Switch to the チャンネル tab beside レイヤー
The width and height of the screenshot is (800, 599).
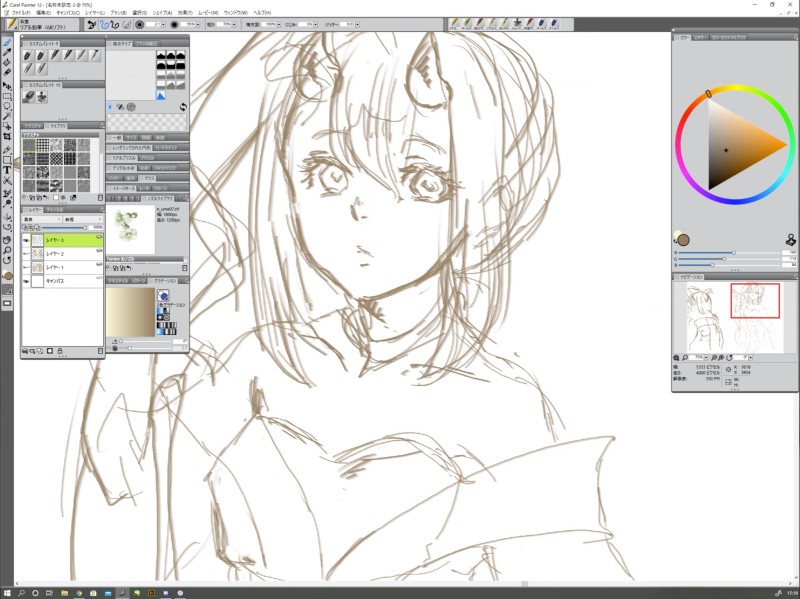[54, 210]
